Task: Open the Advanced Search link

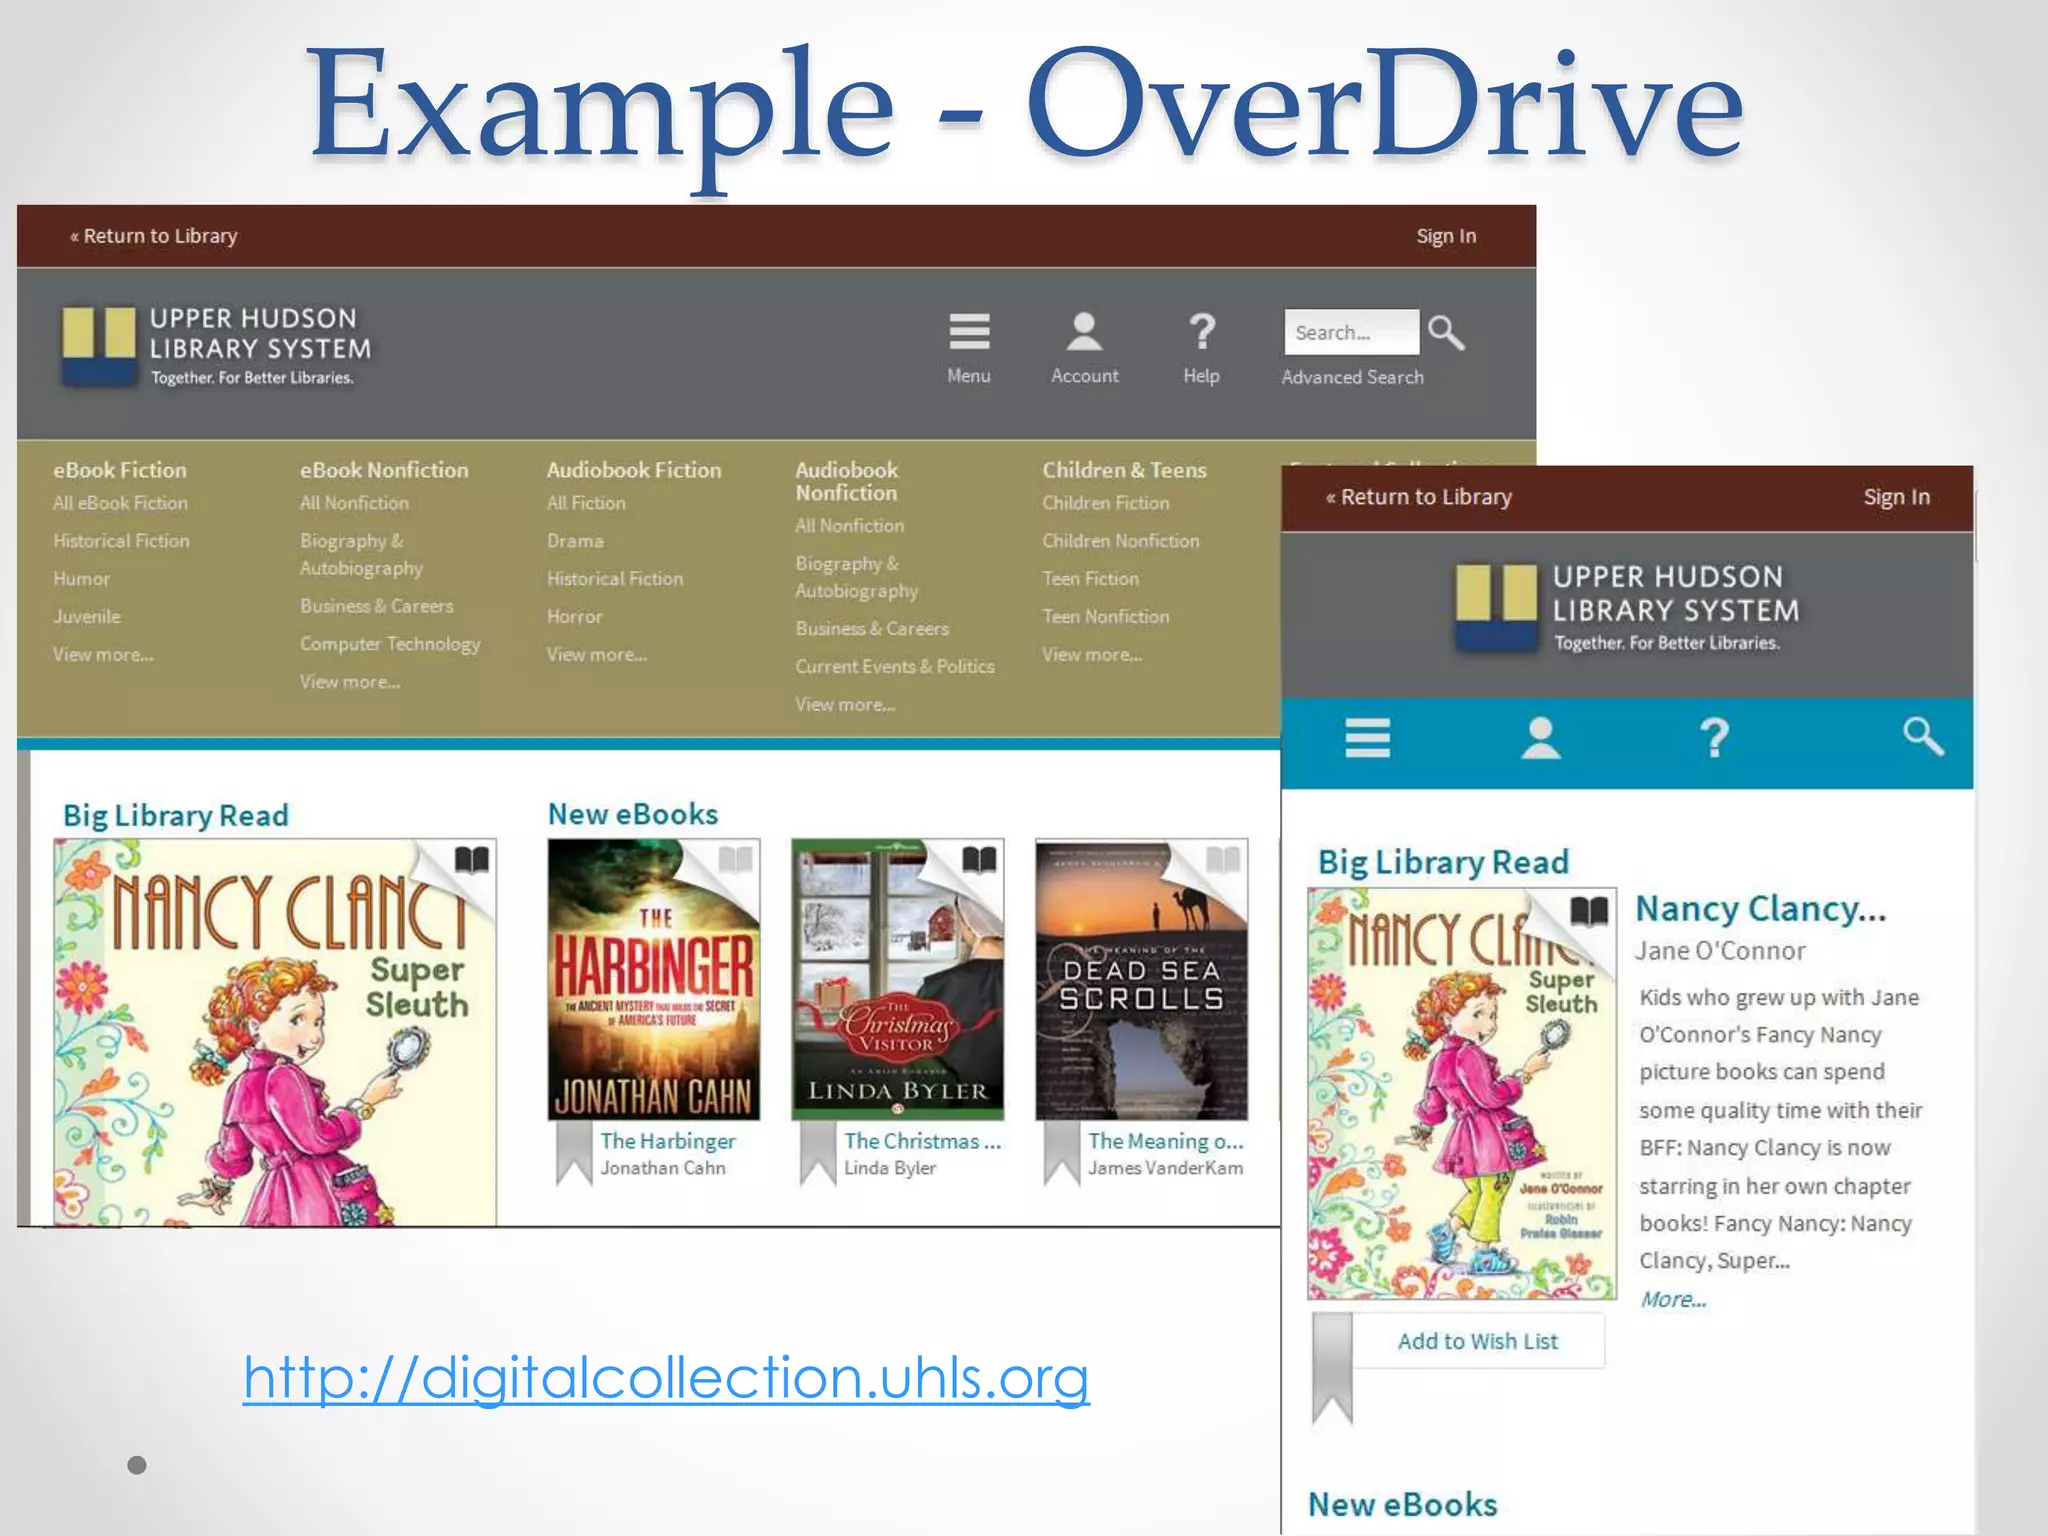Action: tap(1352, 377)
